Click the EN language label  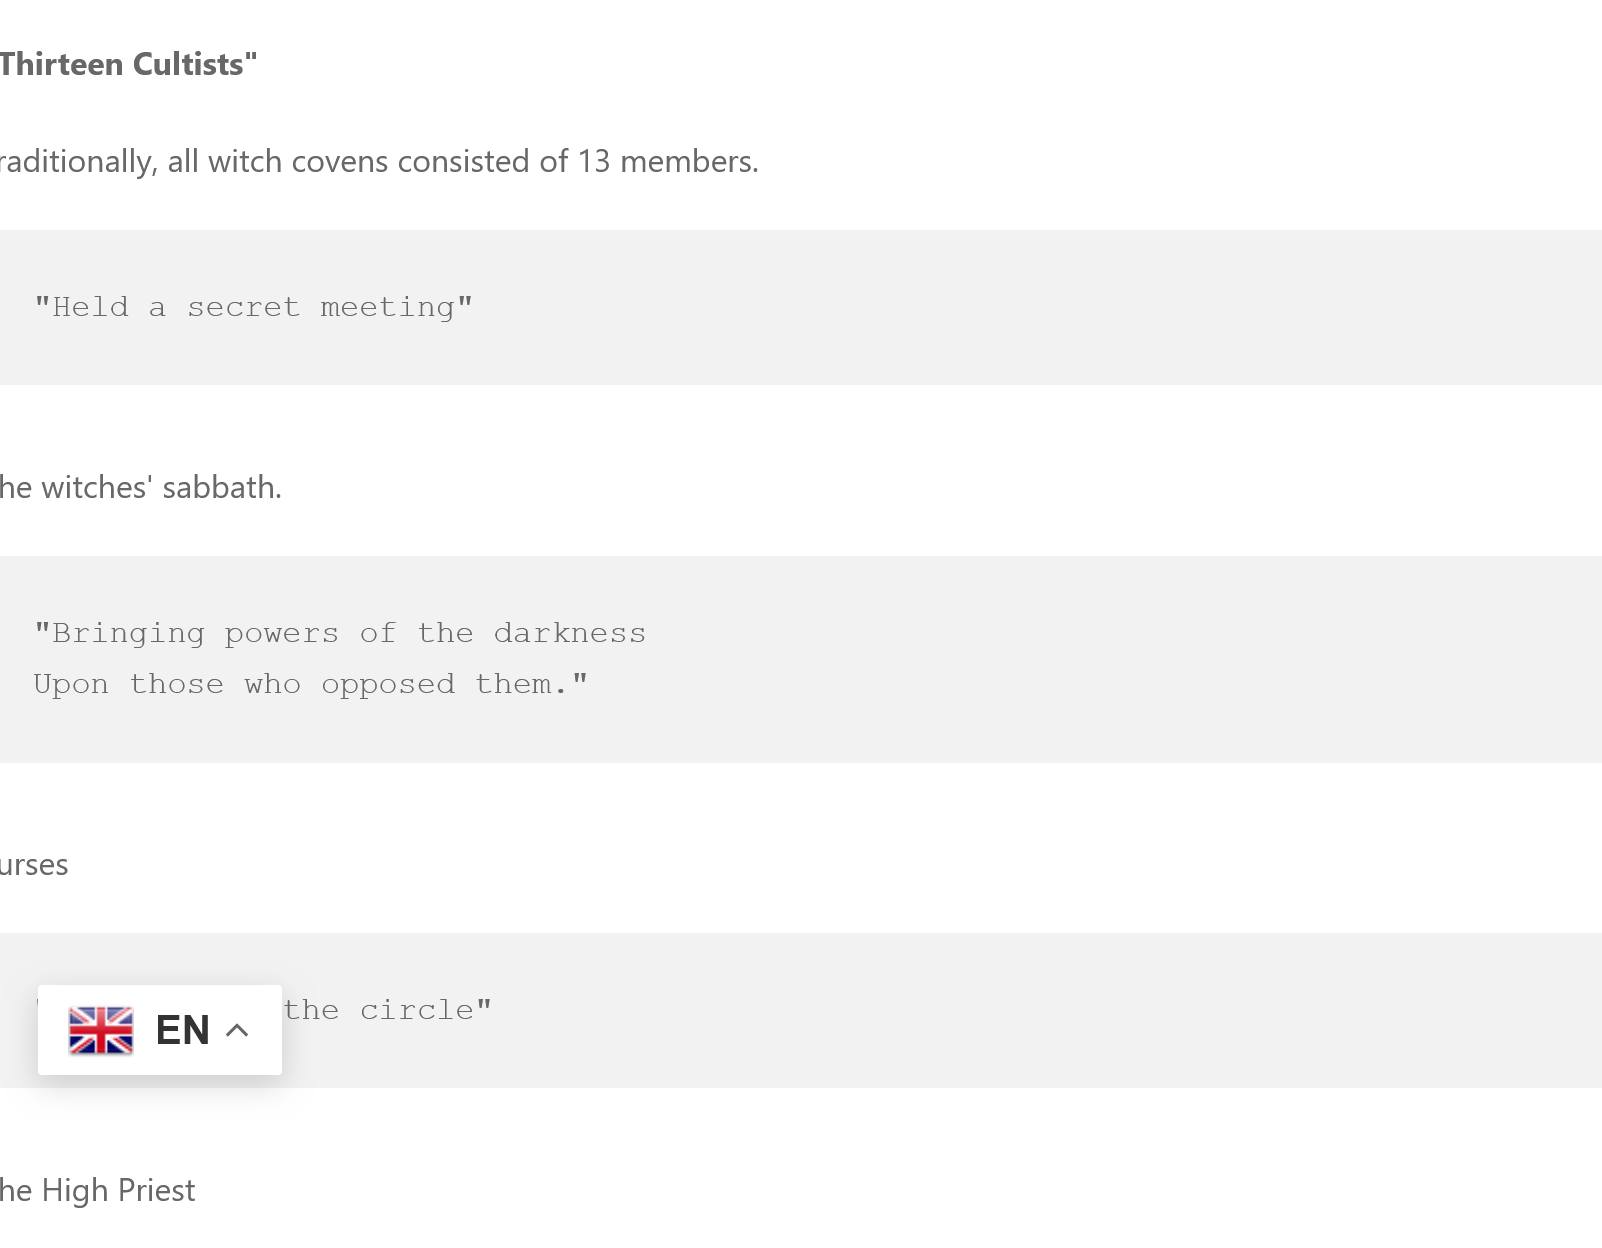click(x=182, y=1030)
